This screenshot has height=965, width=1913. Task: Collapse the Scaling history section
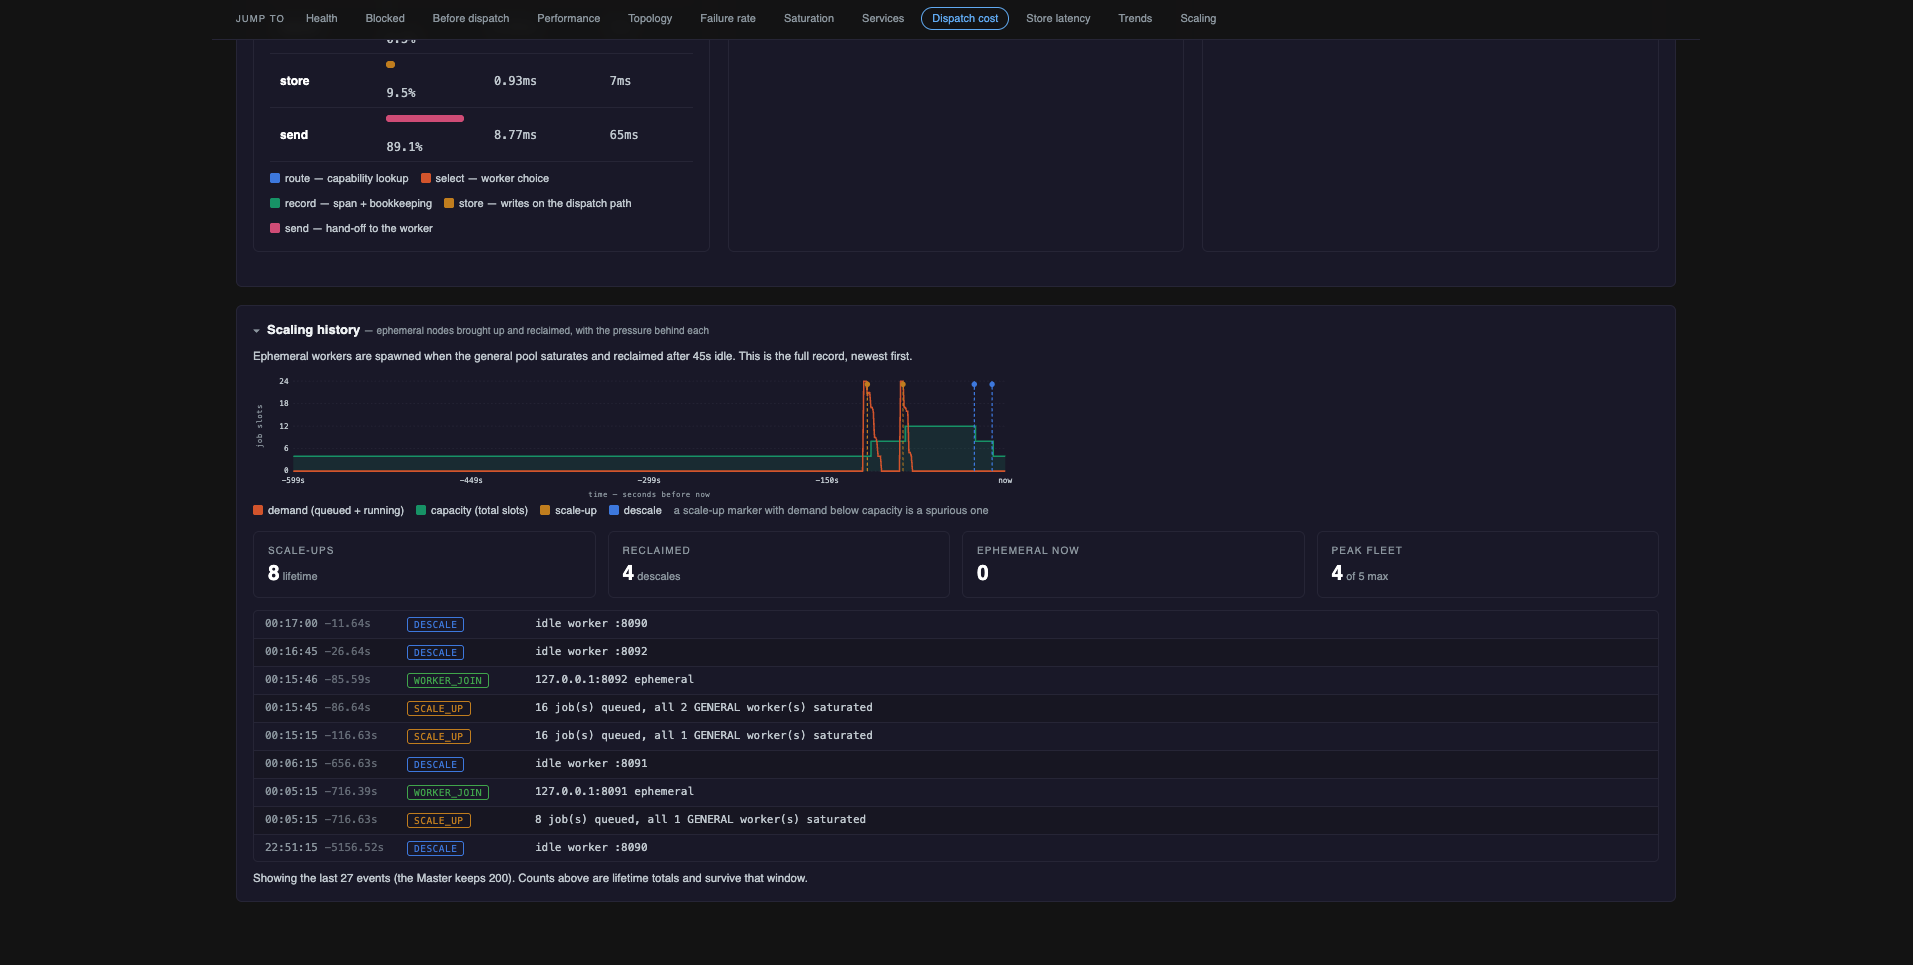coord(257,331)
